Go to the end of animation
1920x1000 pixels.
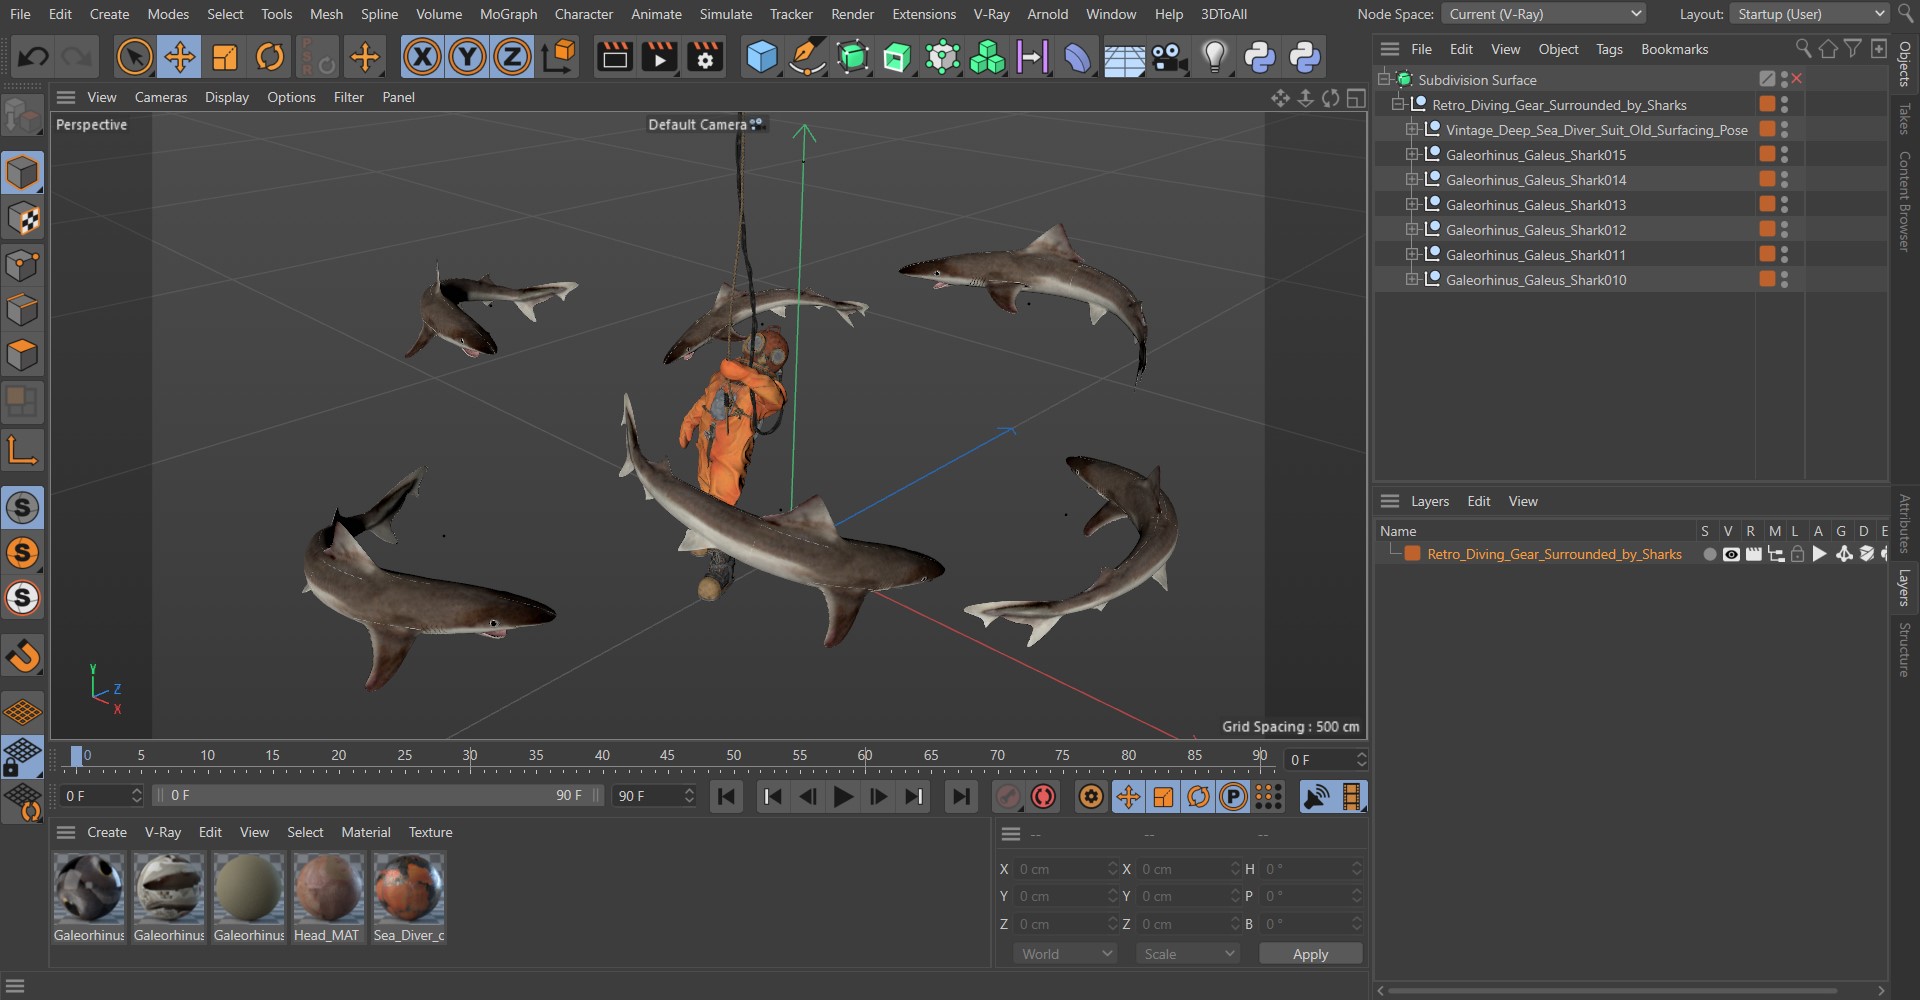pos(960,797)
